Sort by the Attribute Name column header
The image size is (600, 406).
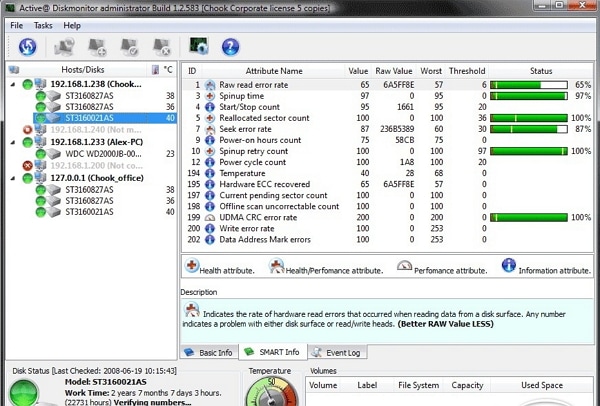(274, 71)
